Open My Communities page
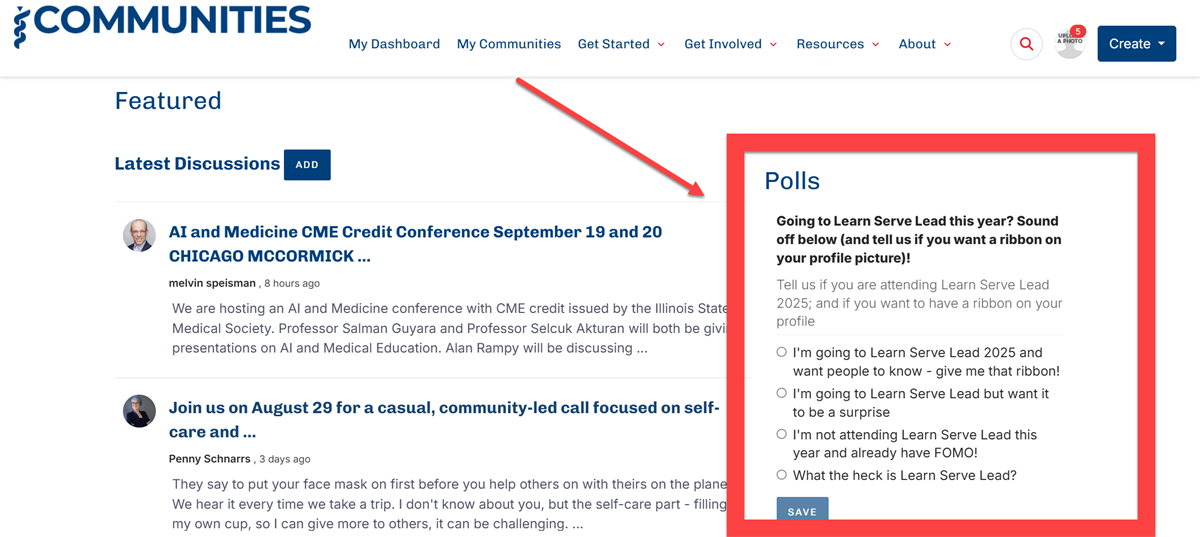Screen dimensions: 1200x537 [x=509, y=44]
